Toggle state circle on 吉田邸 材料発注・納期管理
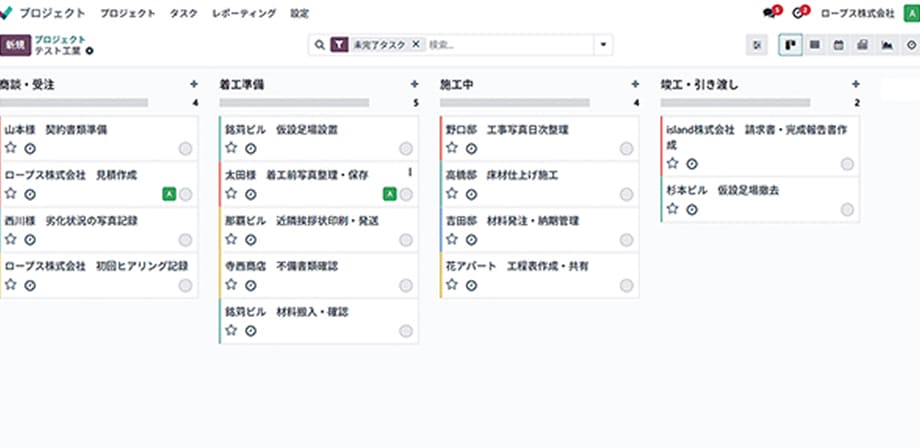 coord(626,240)
